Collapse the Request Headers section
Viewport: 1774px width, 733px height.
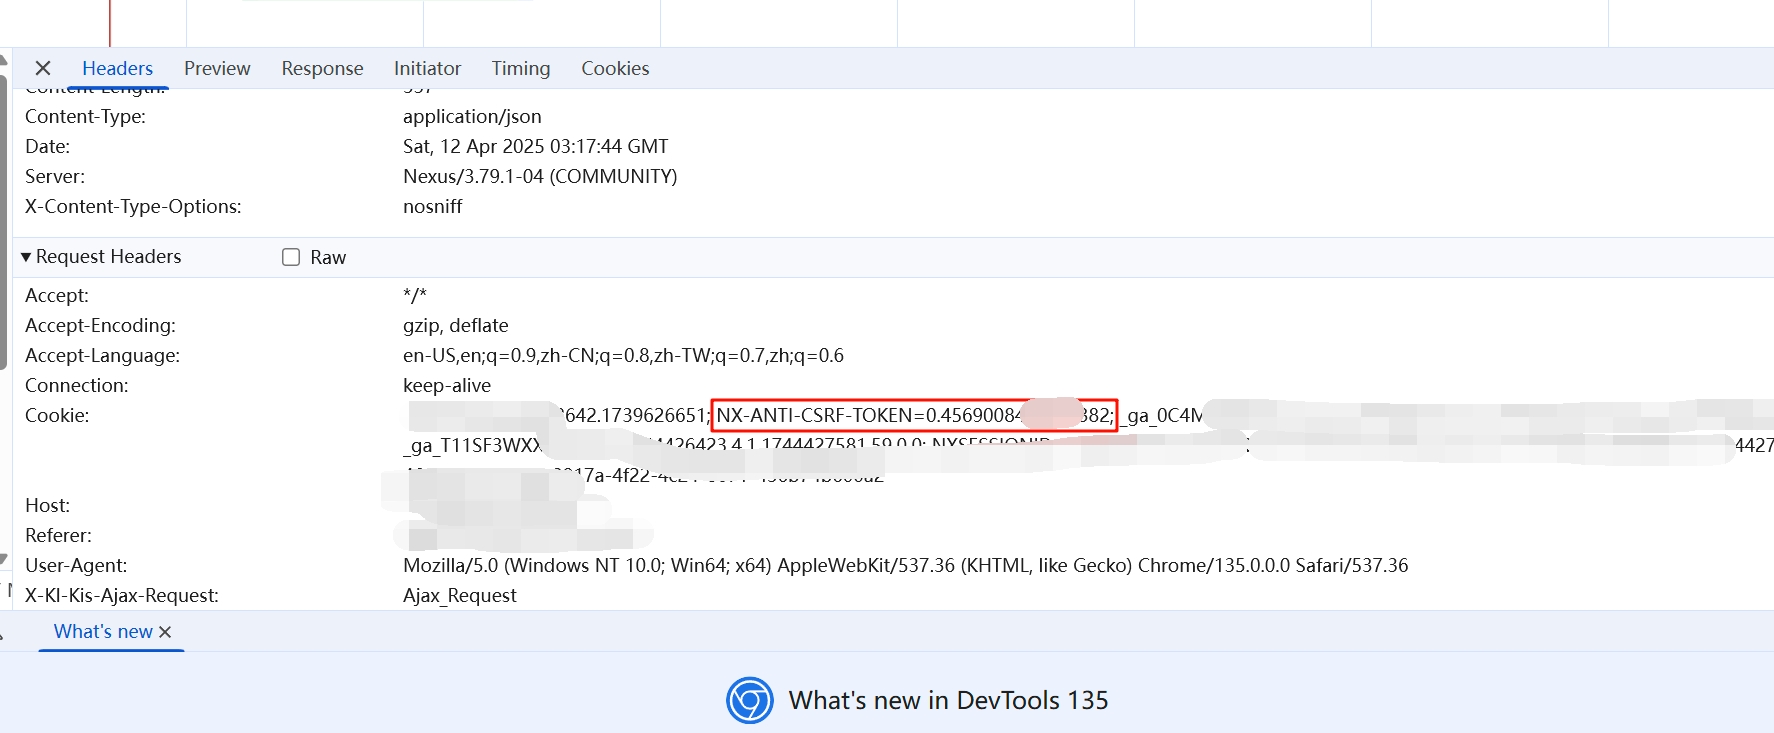(x=27, y=257)
